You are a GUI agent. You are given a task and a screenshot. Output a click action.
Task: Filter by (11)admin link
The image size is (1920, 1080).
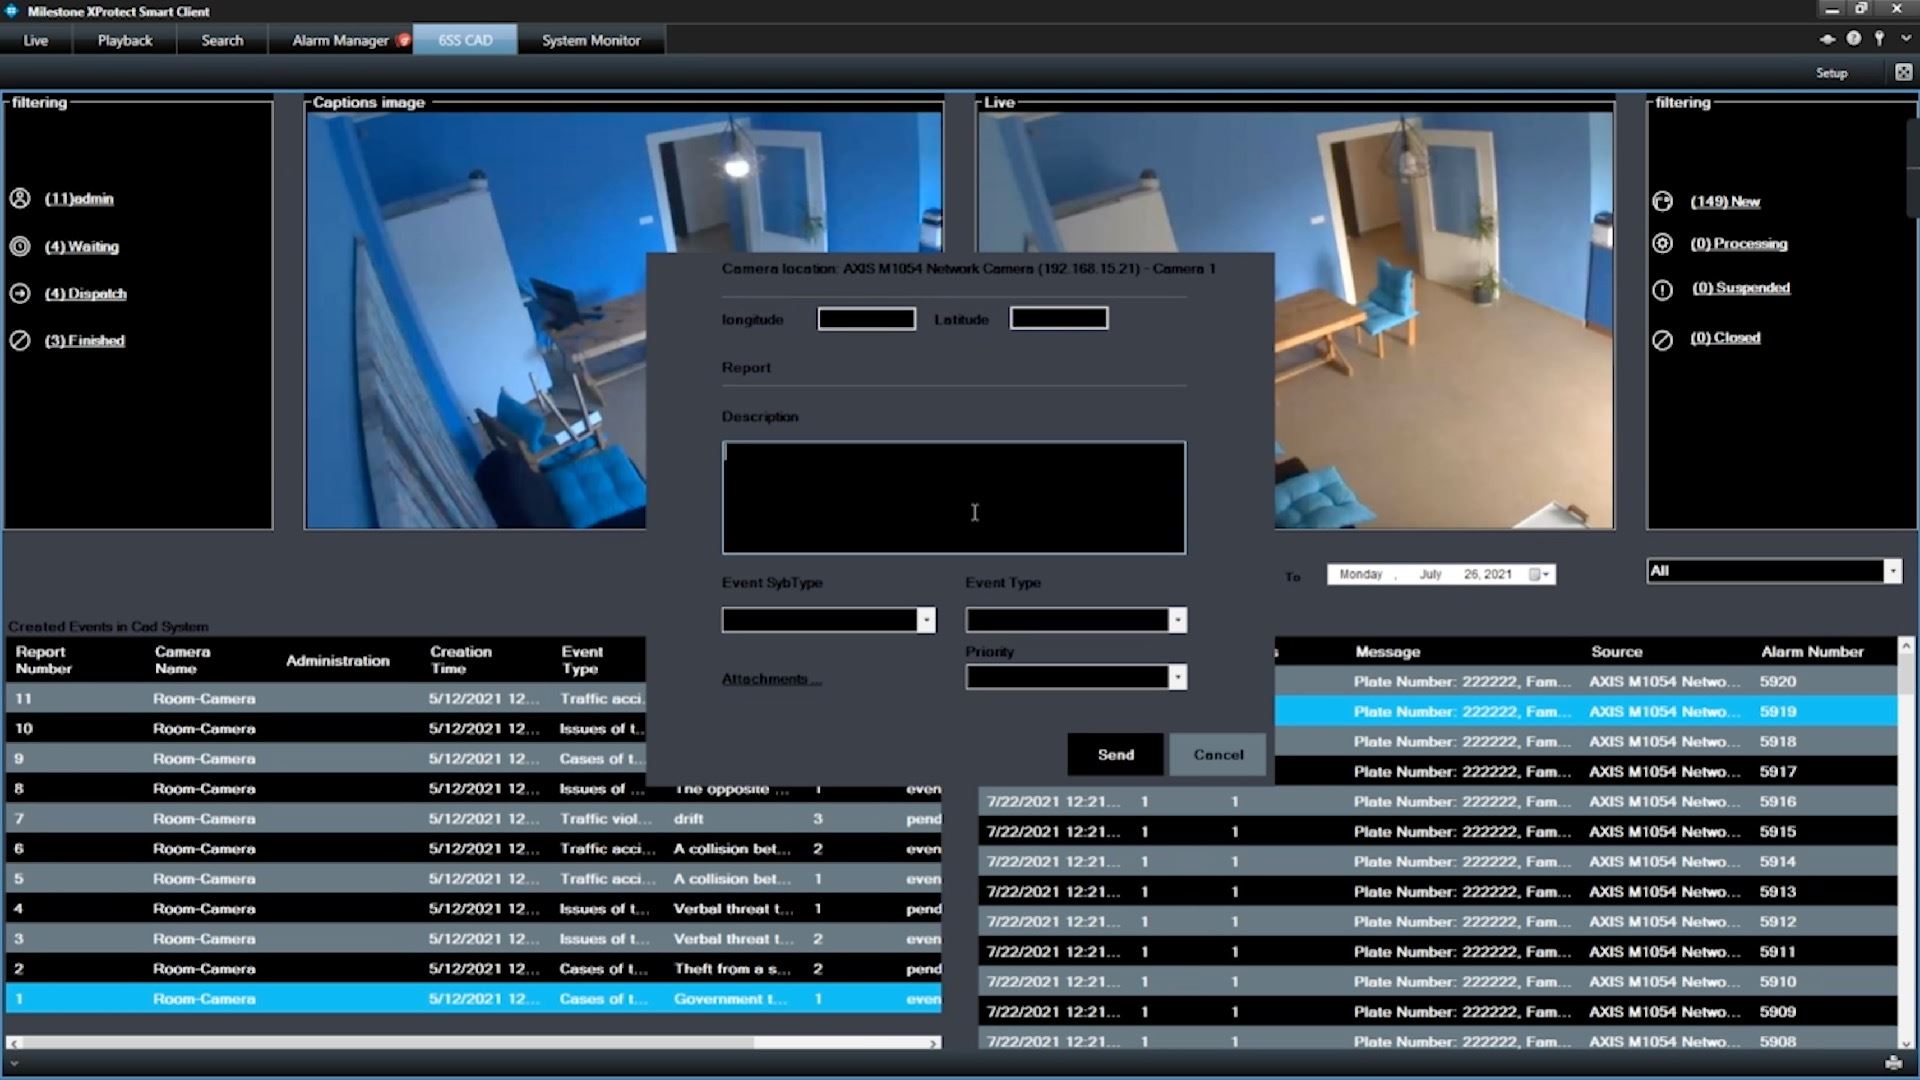tap(79, 199)
